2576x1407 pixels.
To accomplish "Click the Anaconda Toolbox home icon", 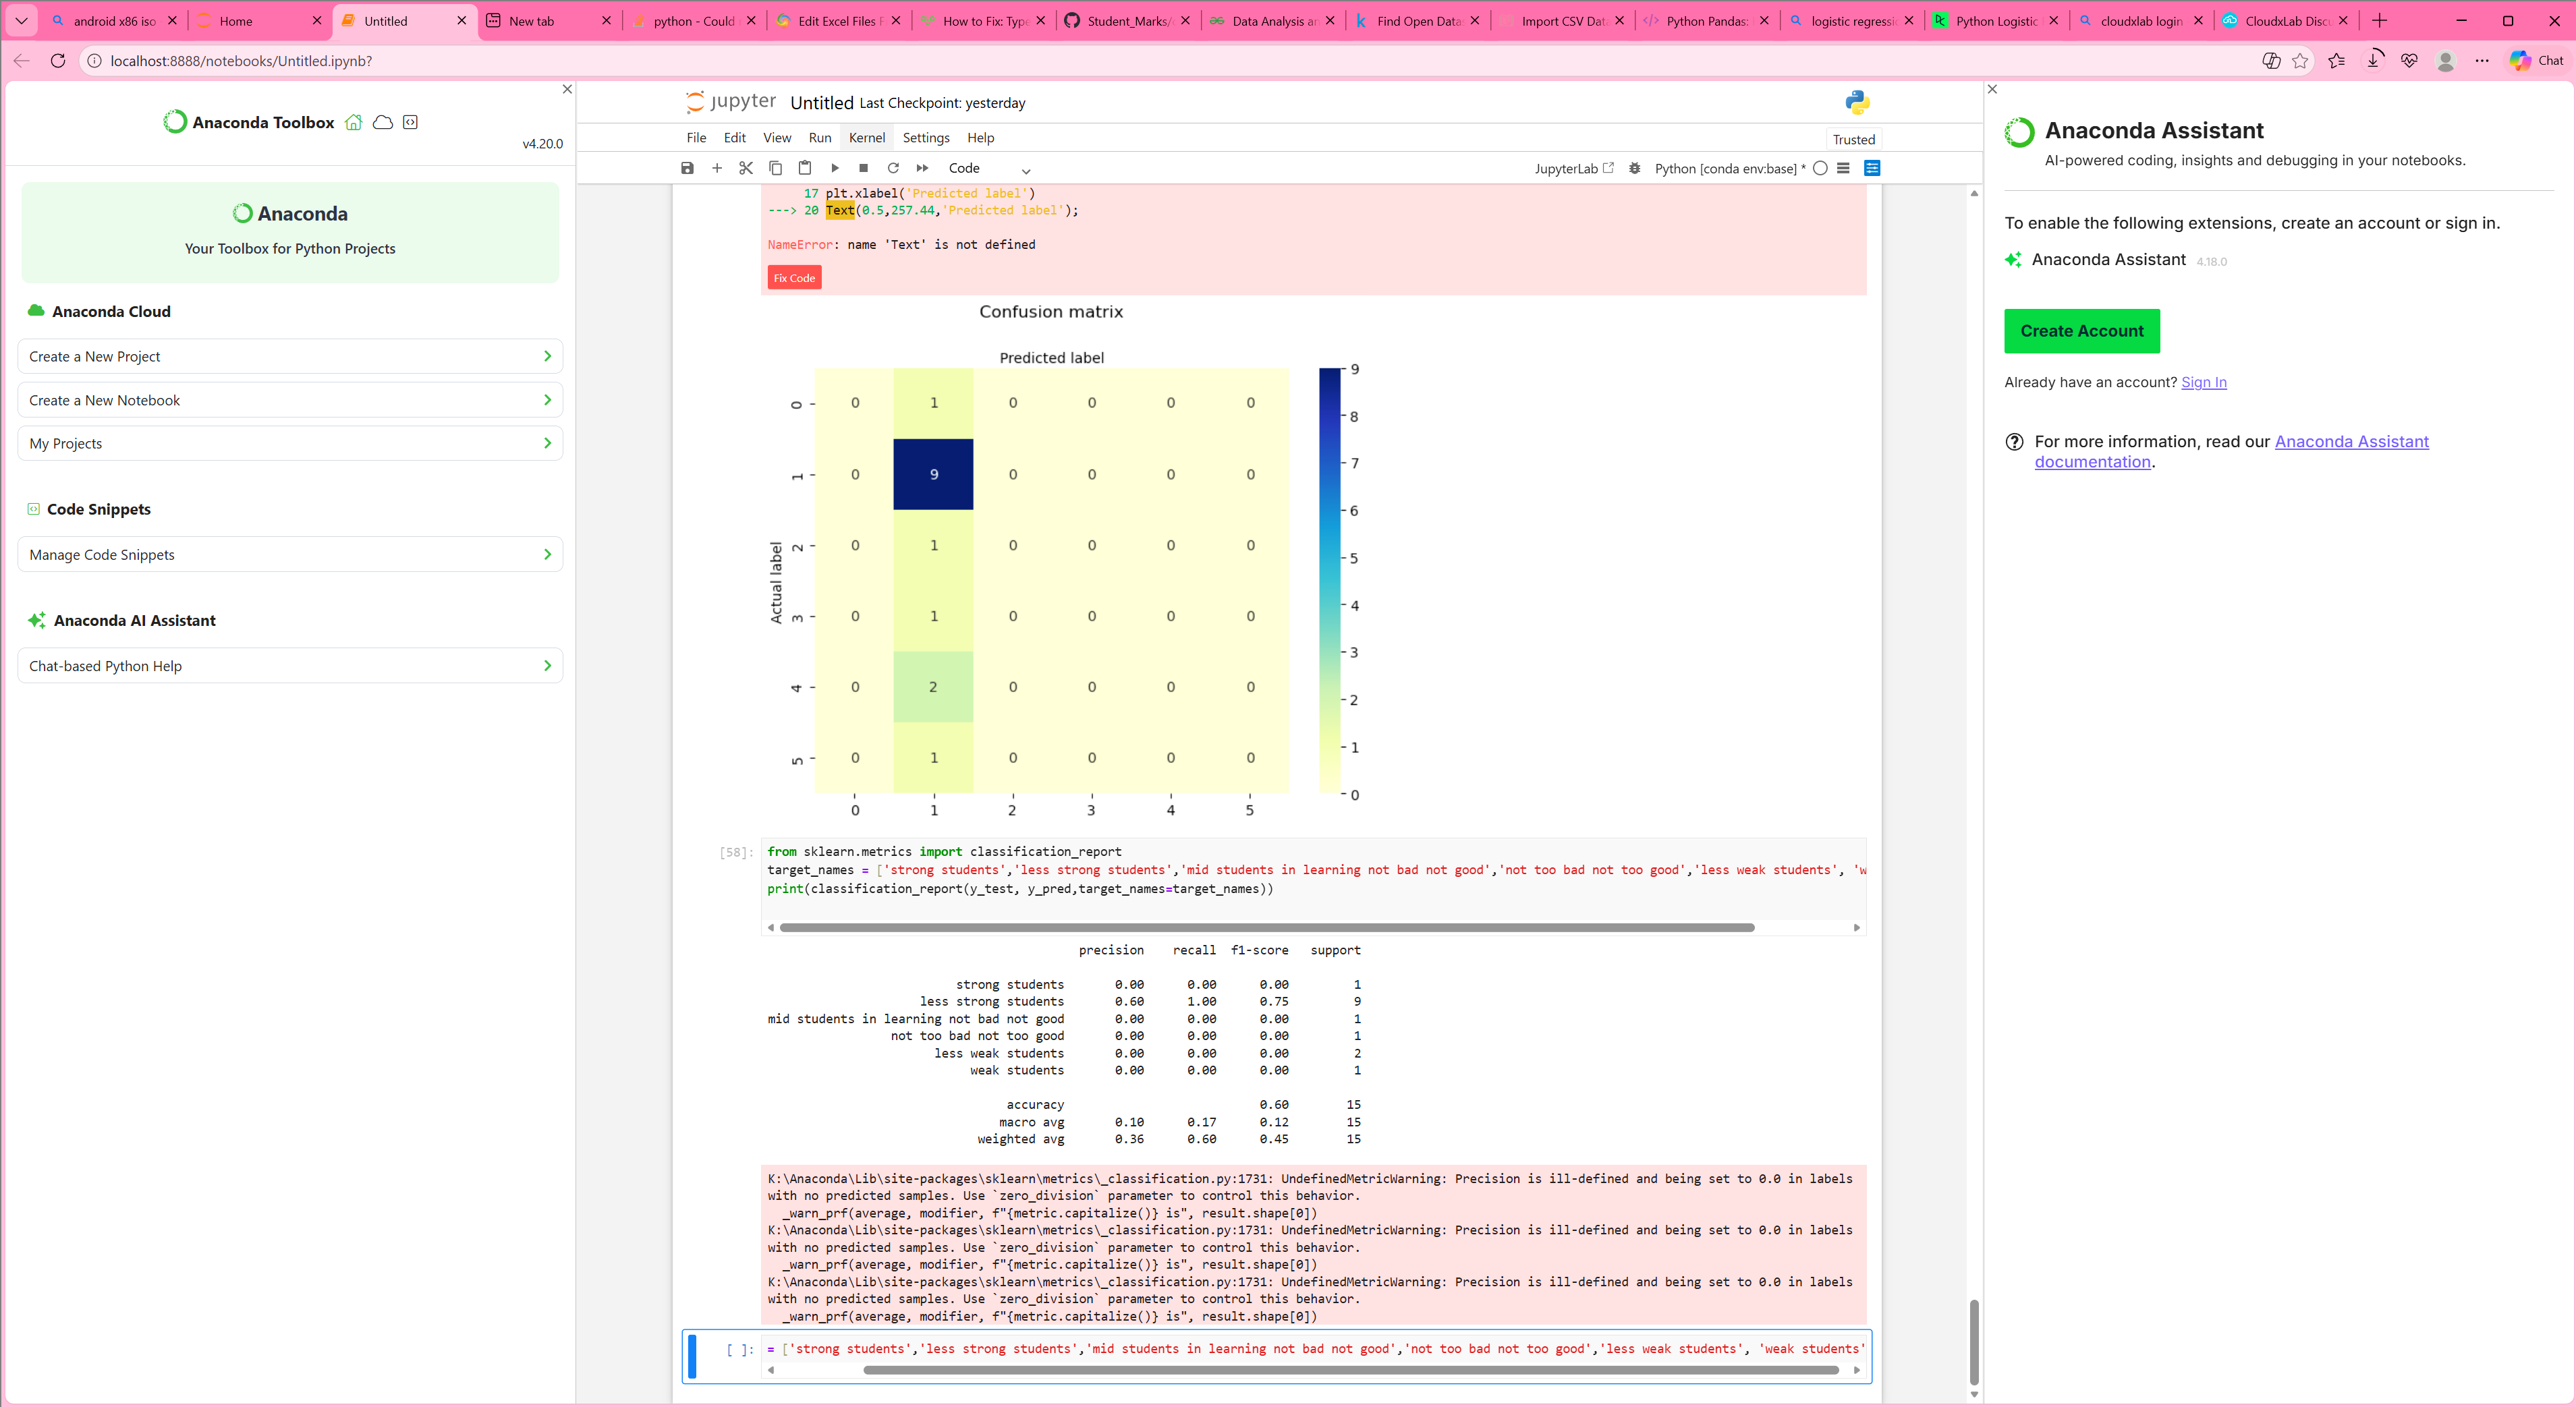I will [x=353, y=122].
